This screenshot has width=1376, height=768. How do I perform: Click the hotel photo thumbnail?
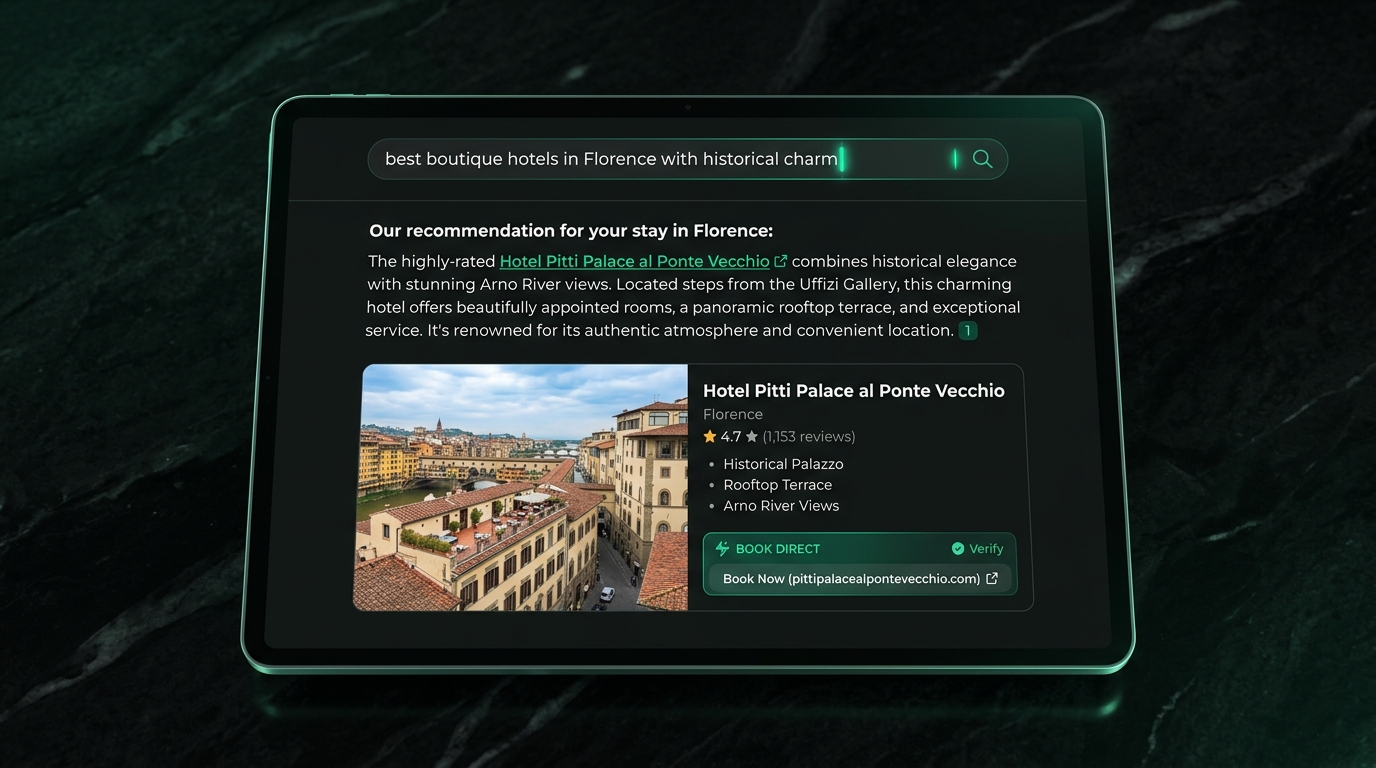(x=521, y=487)
